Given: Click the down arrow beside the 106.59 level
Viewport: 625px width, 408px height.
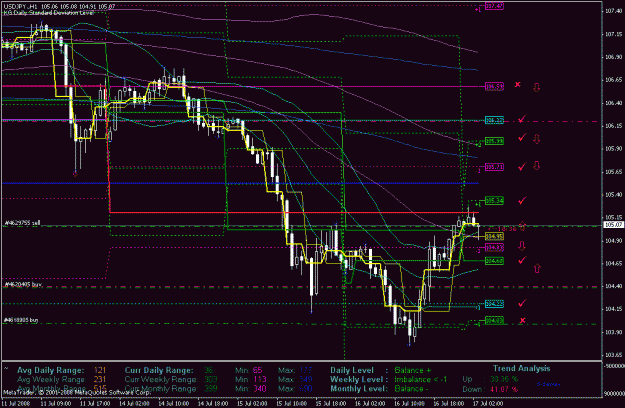Looking at the screenshot, I should (537, 87).
